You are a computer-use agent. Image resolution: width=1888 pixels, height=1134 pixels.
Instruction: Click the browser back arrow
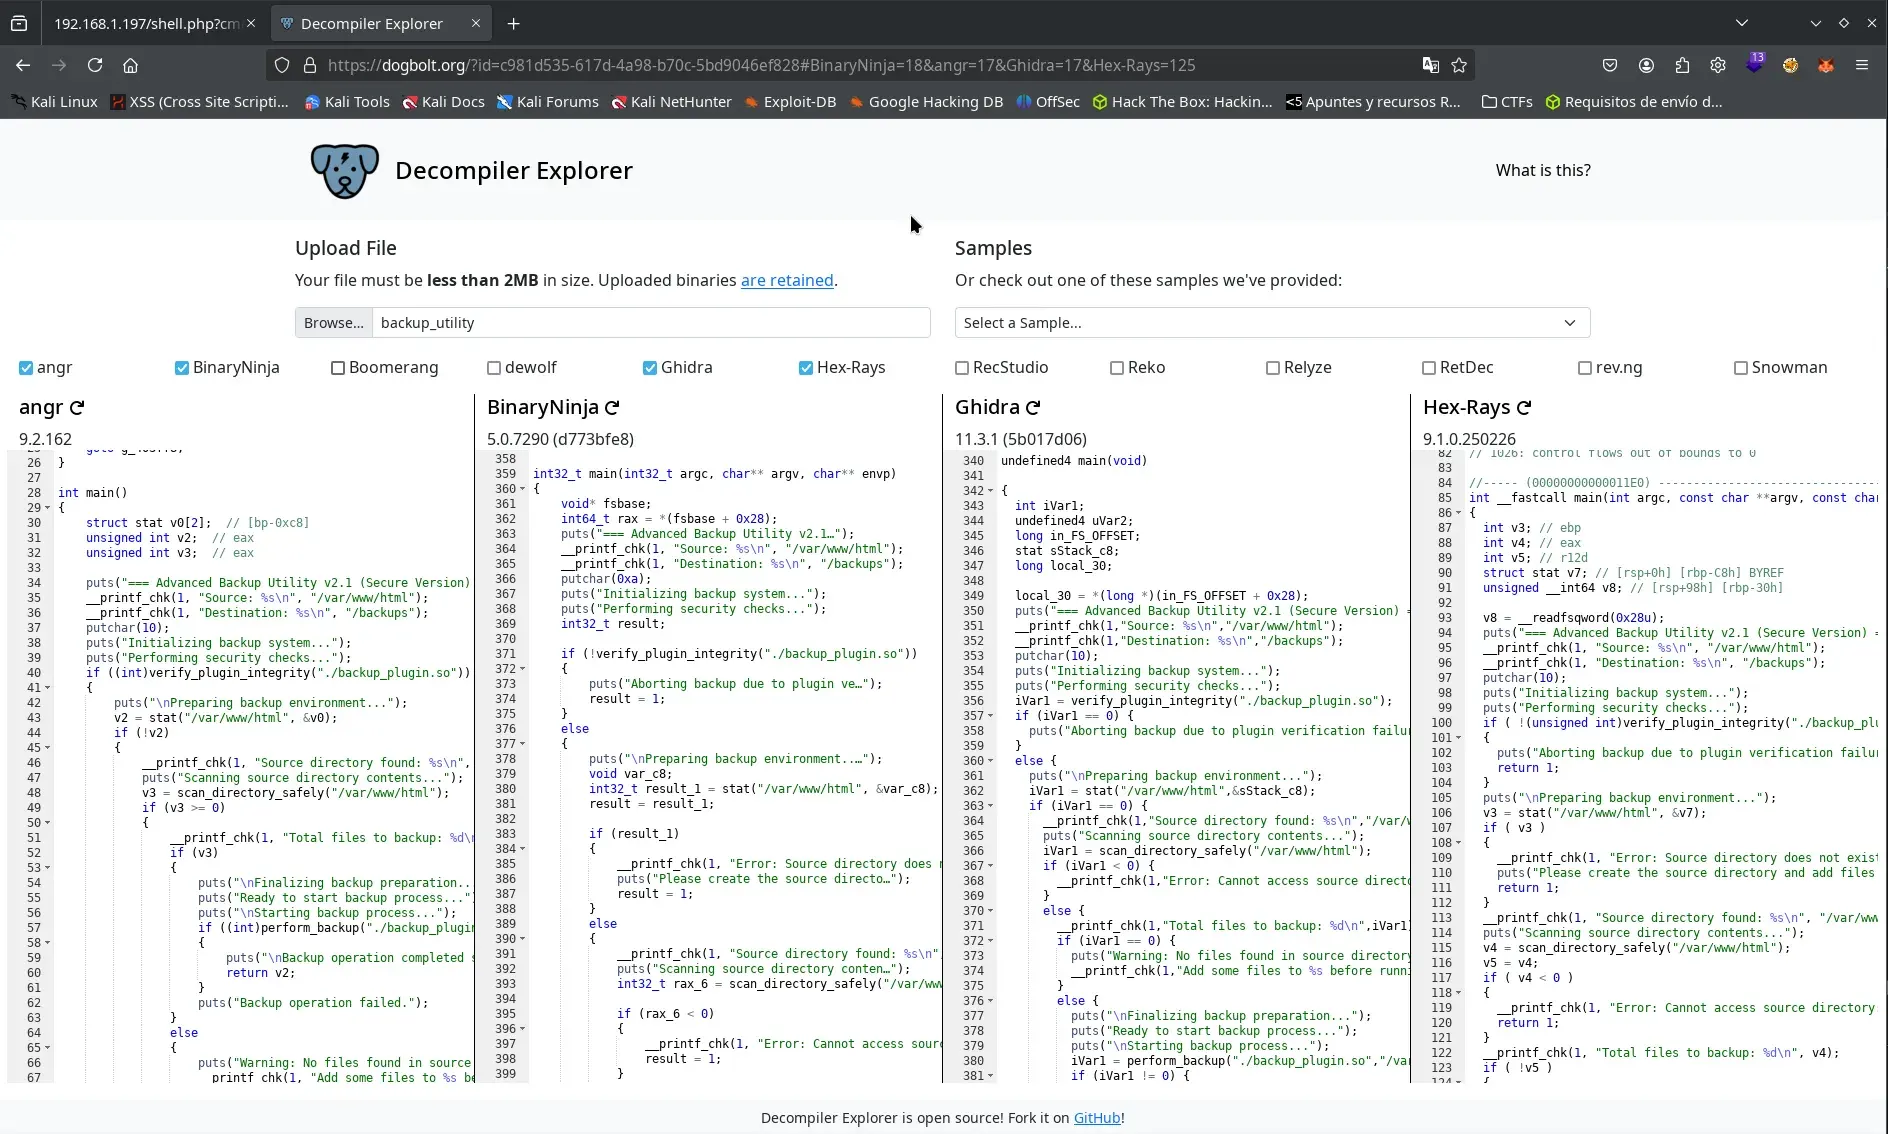[x=22, y=65]
